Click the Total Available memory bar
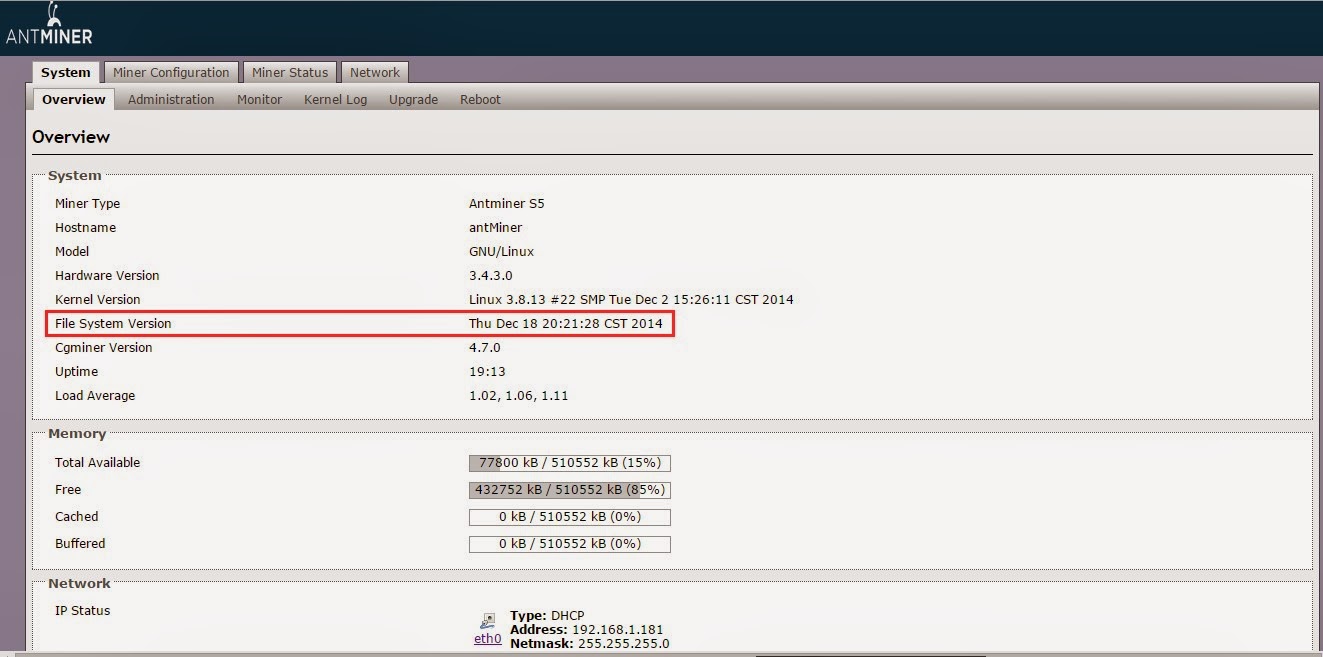The width and height of the screenshot is (1323, 657). pos(570,463)
